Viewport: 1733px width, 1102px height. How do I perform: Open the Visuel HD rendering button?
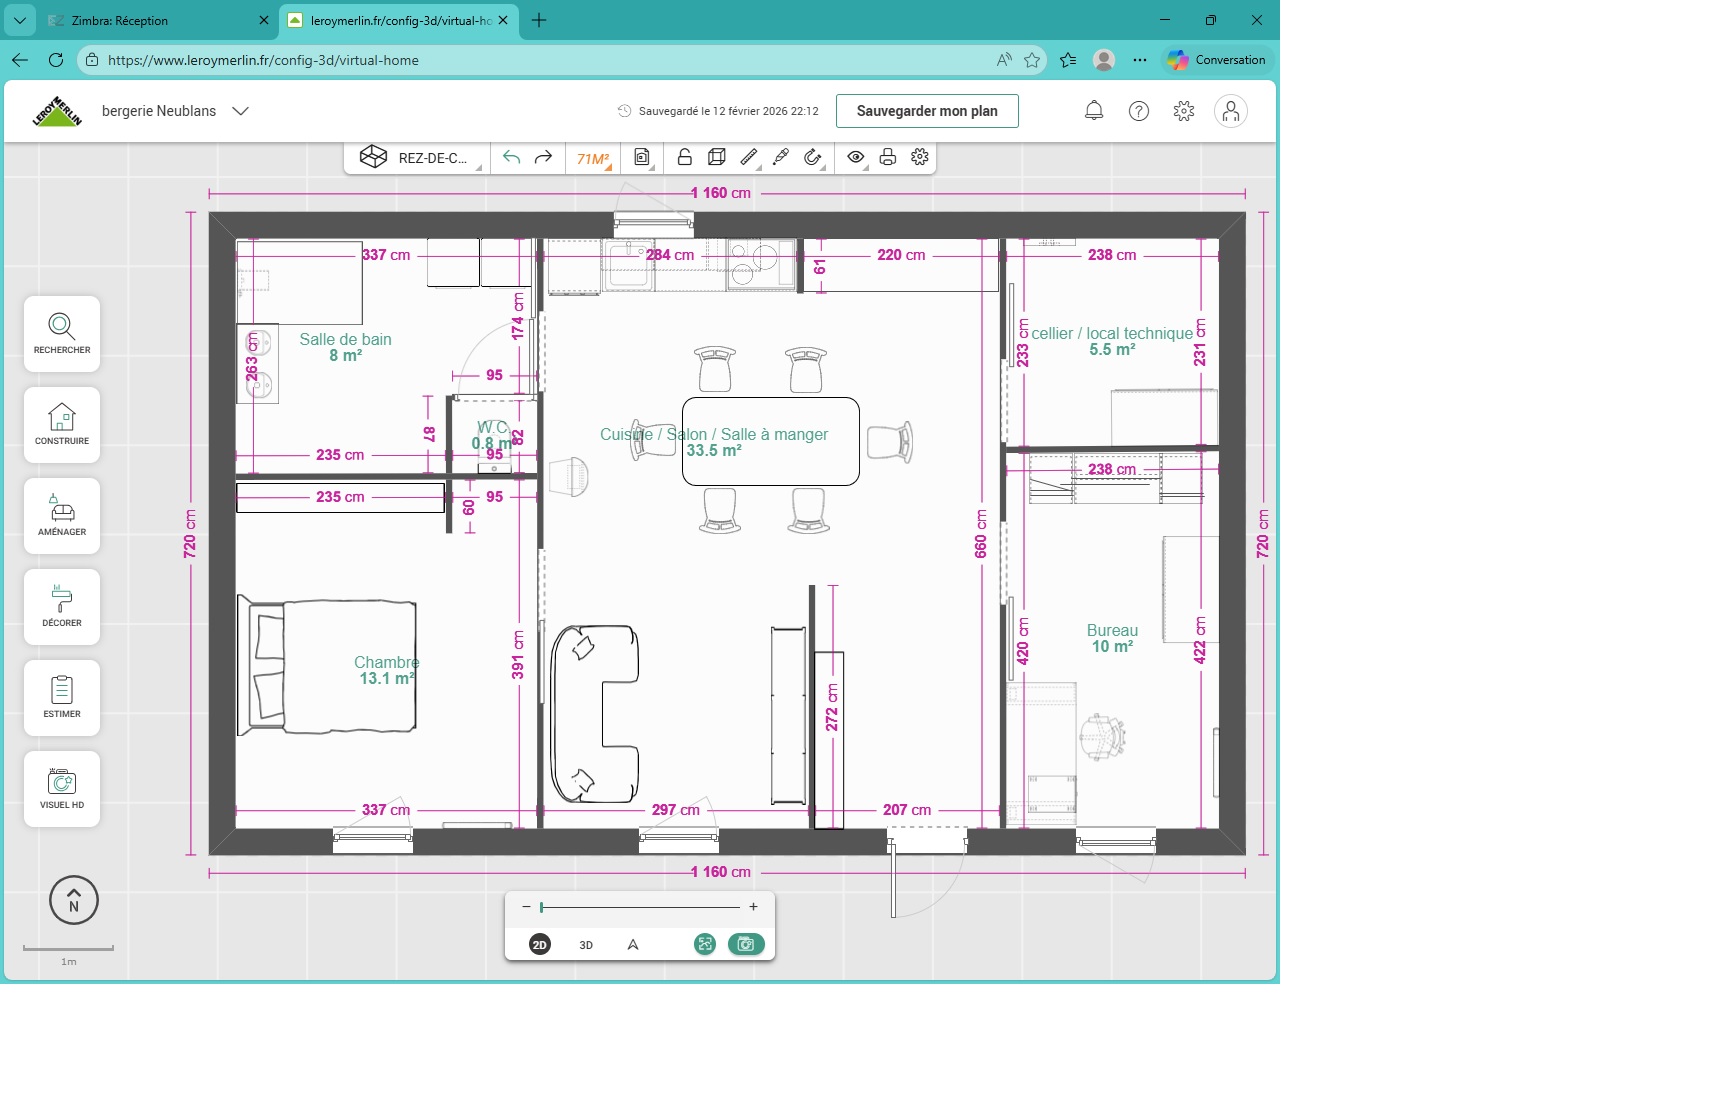62,789
